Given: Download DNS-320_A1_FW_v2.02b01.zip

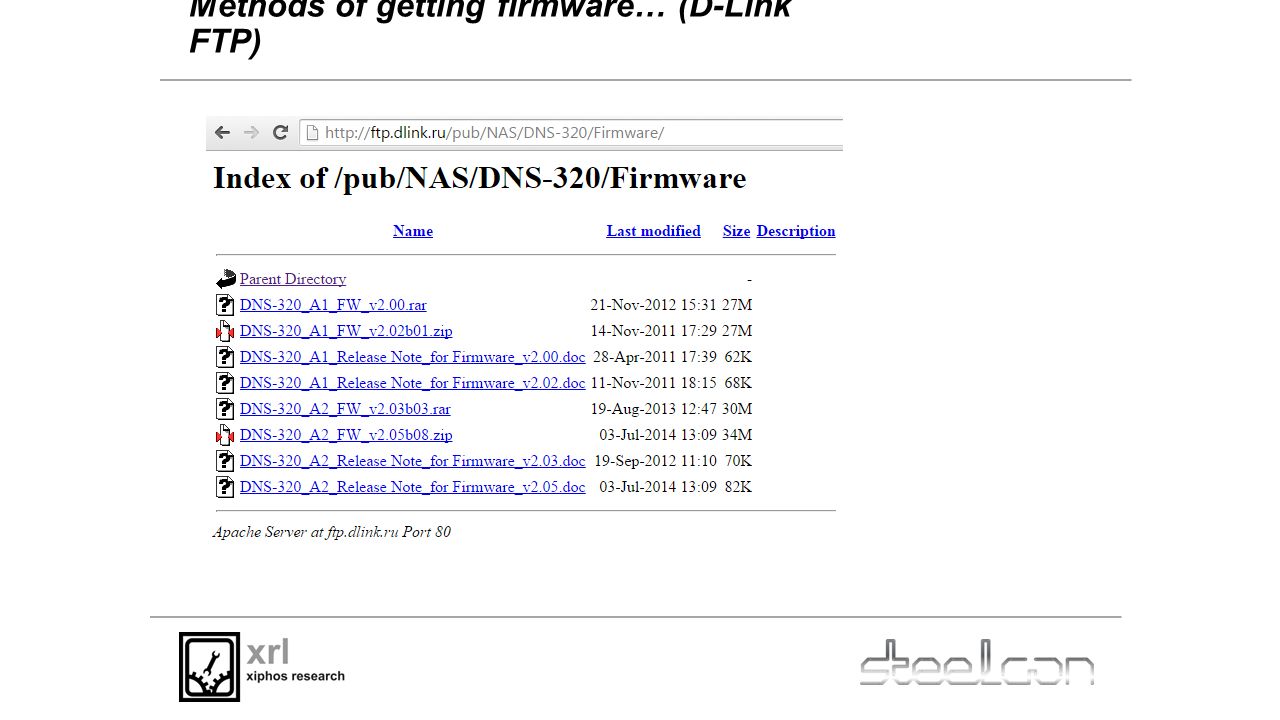Looking at the screenshot, I should [346, 331].
